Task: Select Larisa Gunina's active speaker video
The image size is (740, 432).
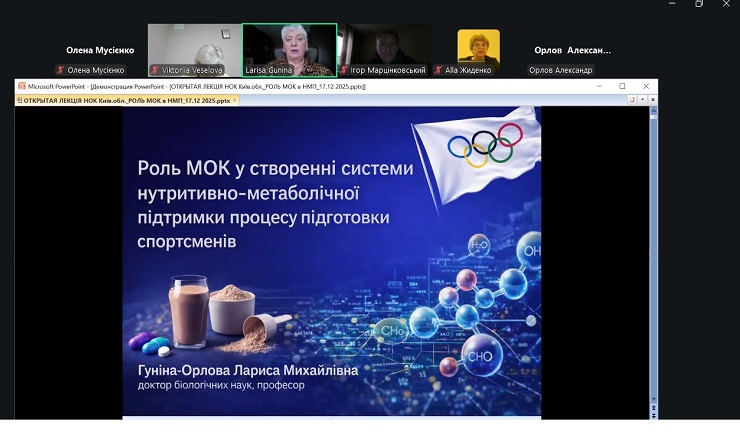Action: click(x=289, y=45)
